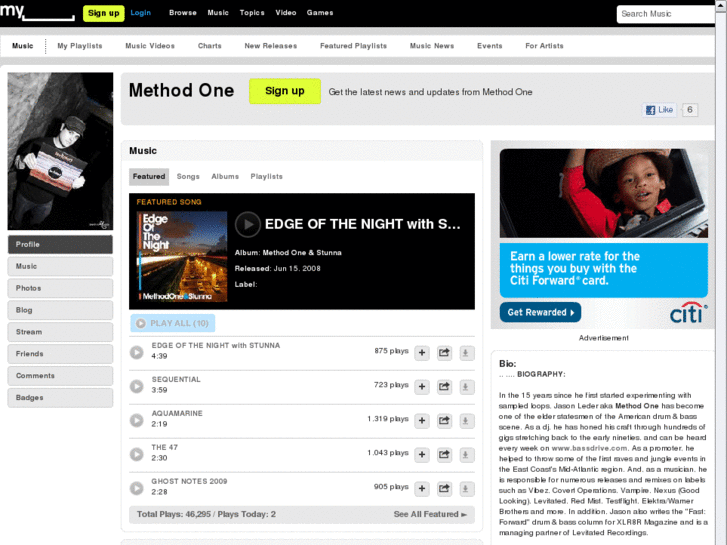Click the Search Music field

pyautogui.click(x=666, y=14)
